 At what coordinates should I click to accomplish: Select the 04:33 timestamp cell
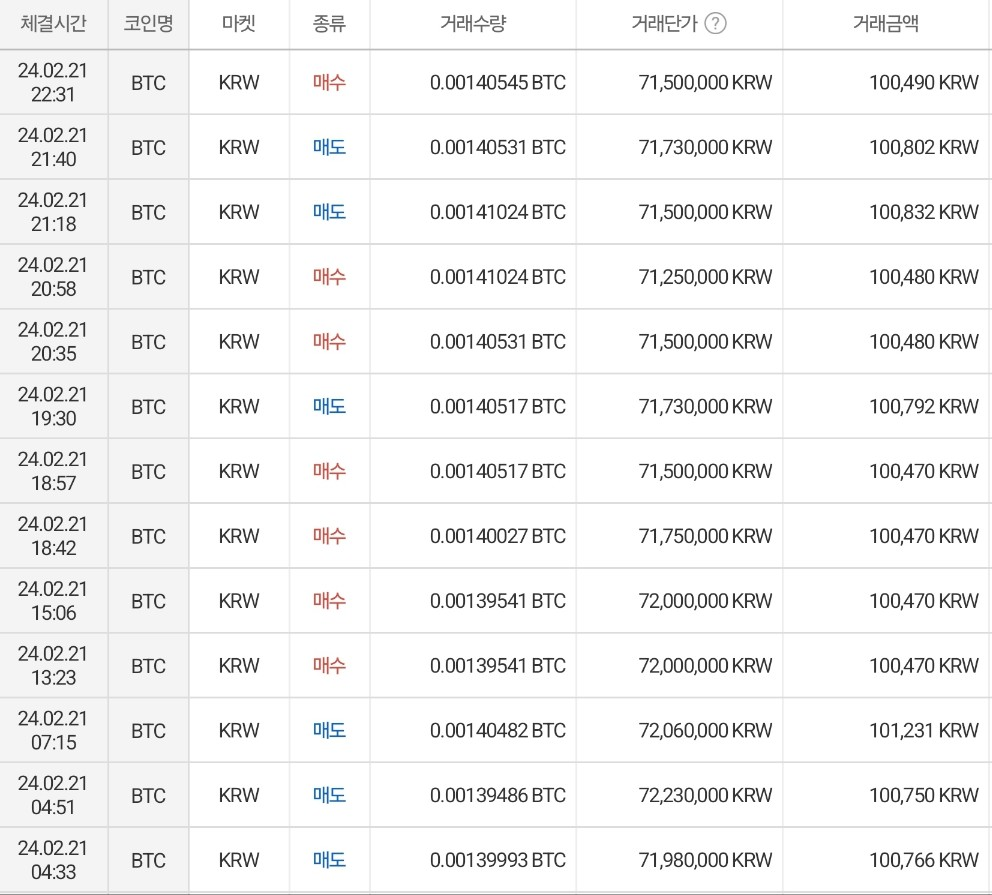click(x=53, y=860)
